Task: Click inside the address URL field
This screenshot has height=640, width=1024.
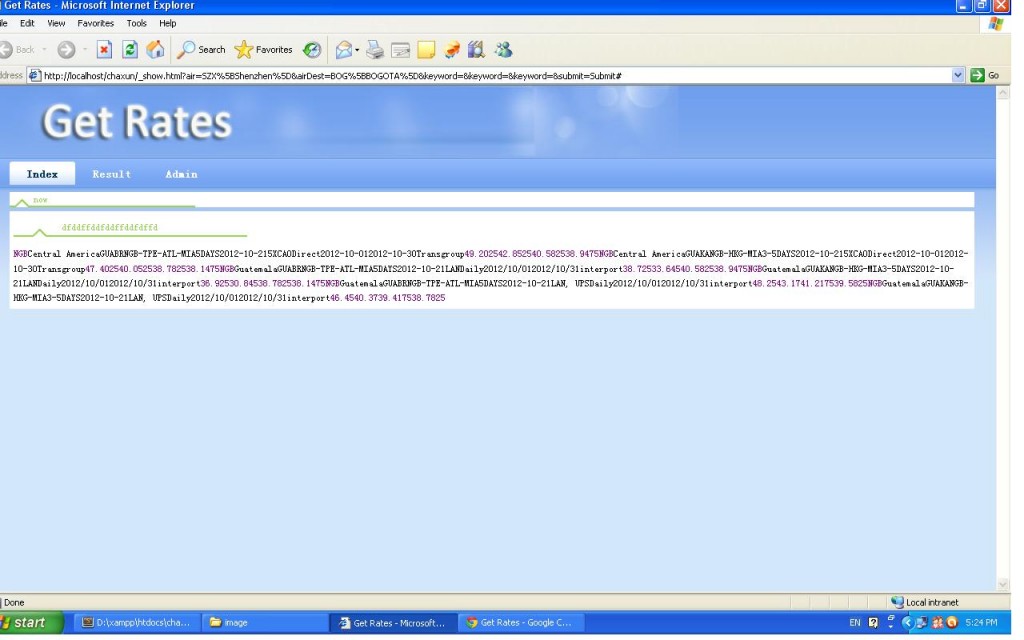Action: click(496, 76)
